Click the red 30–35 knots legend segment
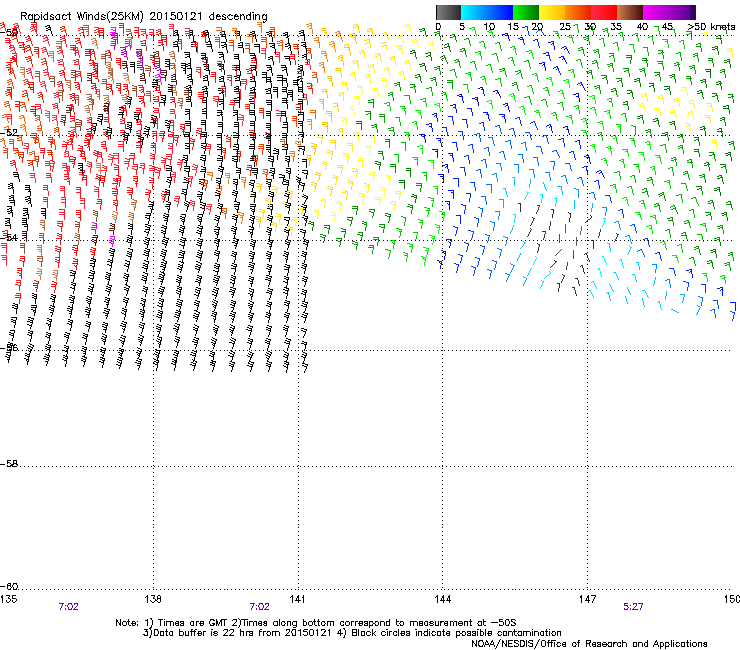This screenshot has height=650, width=740. pyautogui.click(x=604, y=12)
